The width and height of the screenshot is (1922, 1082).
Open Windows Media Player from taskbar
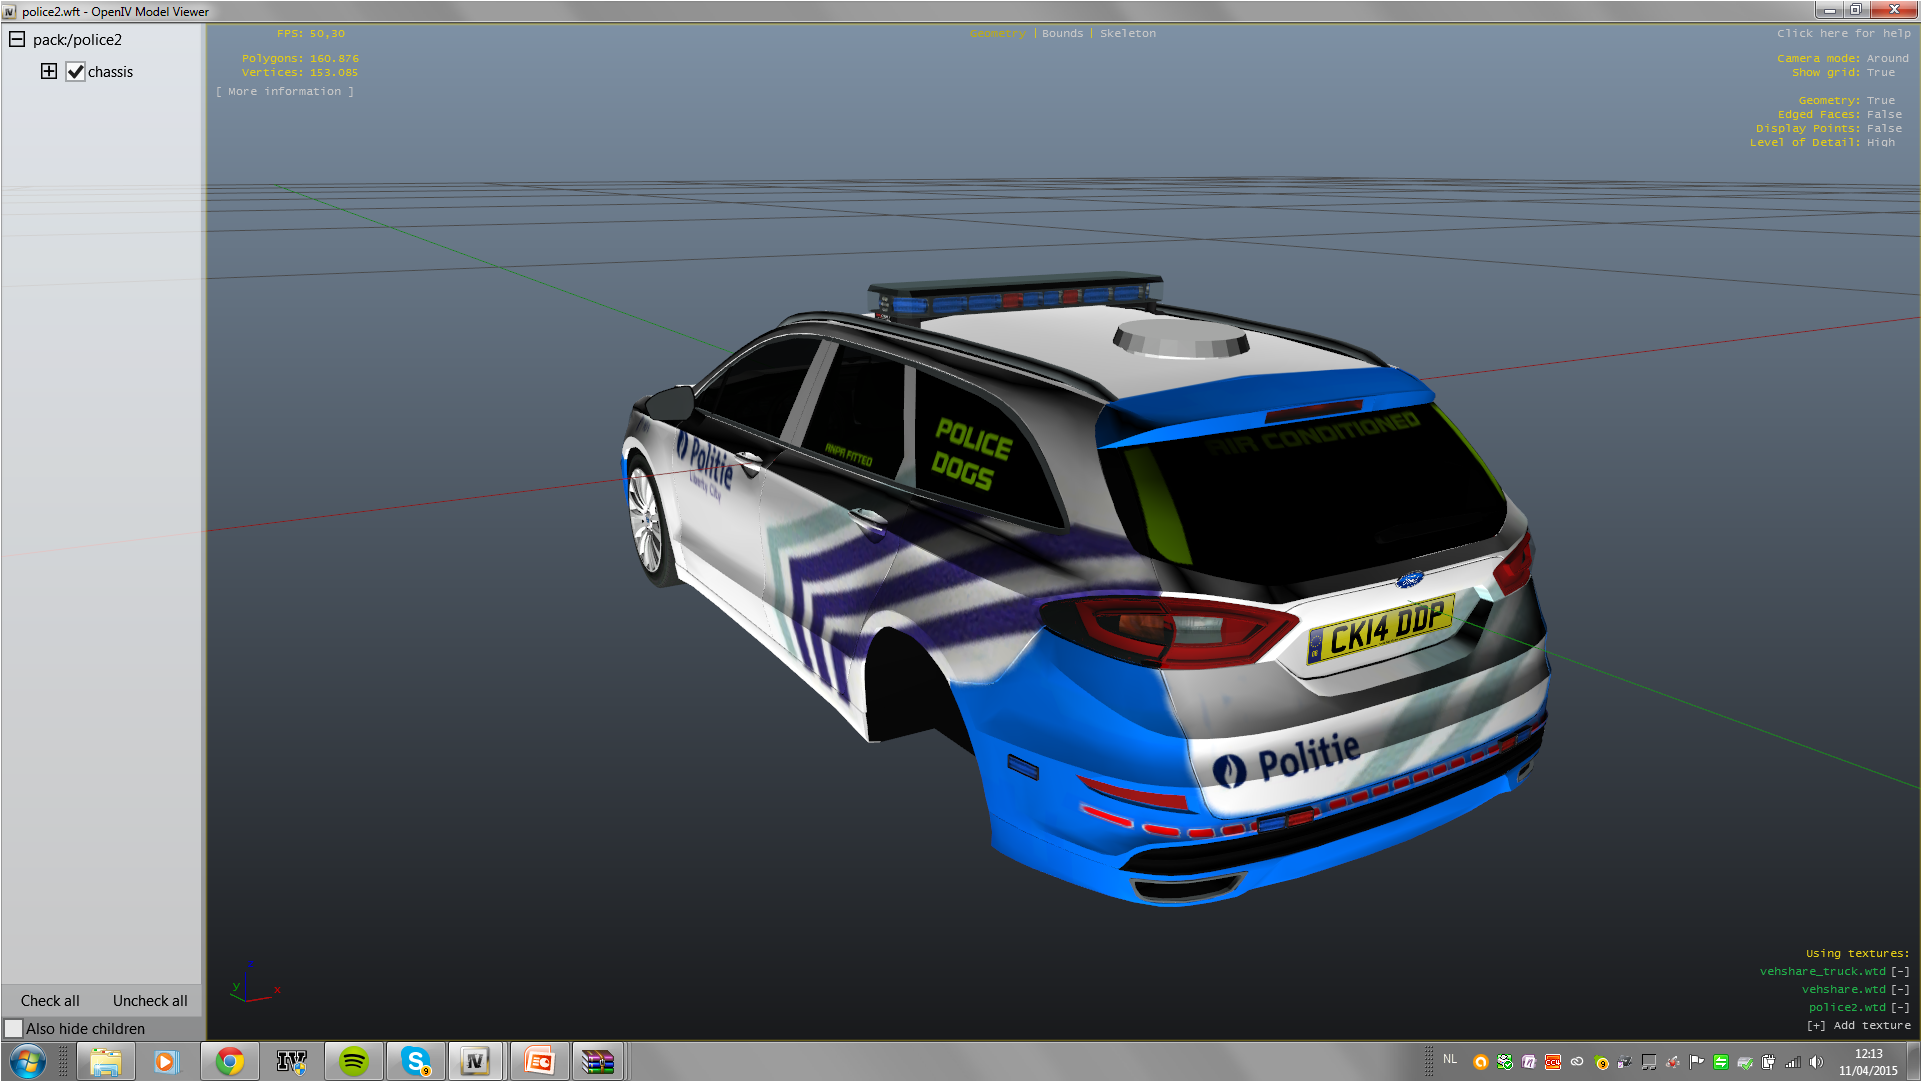point(166,1061)
